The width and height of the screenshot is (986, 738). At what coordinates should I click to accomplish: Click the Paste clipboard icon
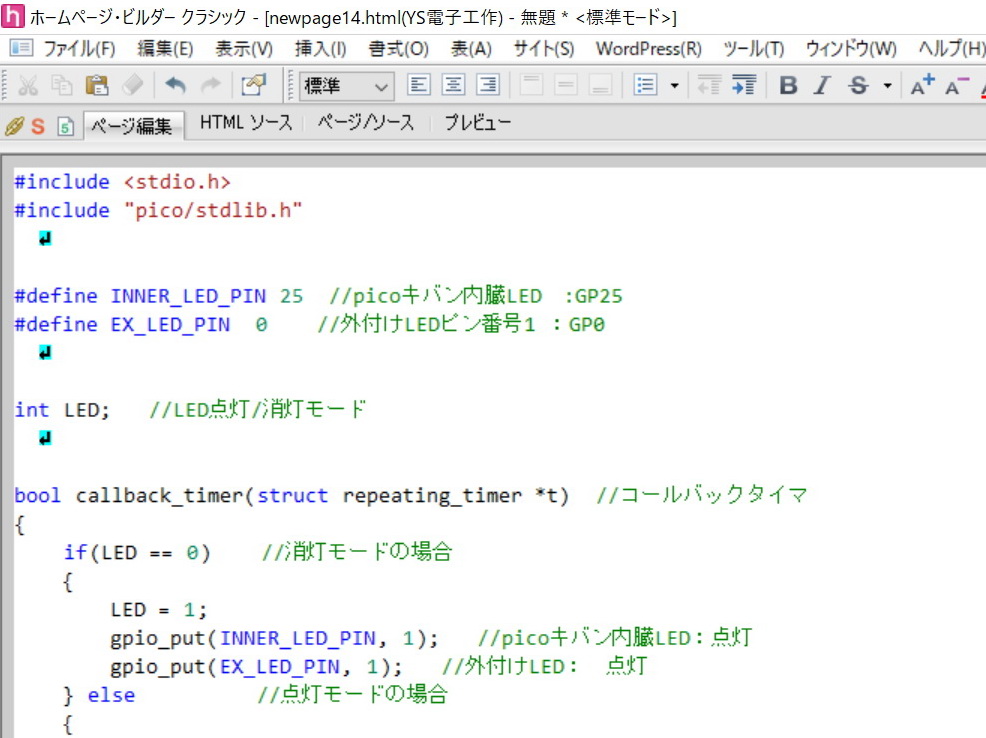pos(96,86)
